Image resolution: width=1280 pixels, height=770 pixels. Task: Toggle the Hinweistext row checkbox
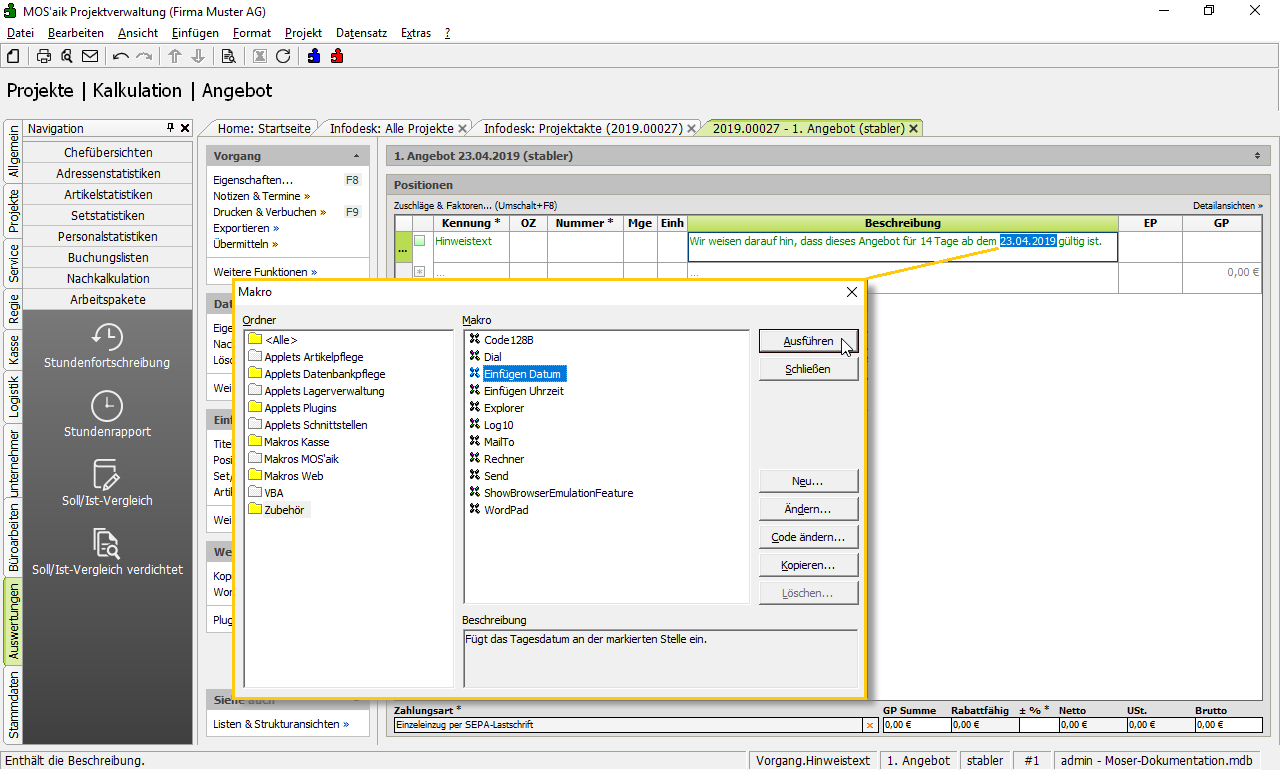point(420,241)
